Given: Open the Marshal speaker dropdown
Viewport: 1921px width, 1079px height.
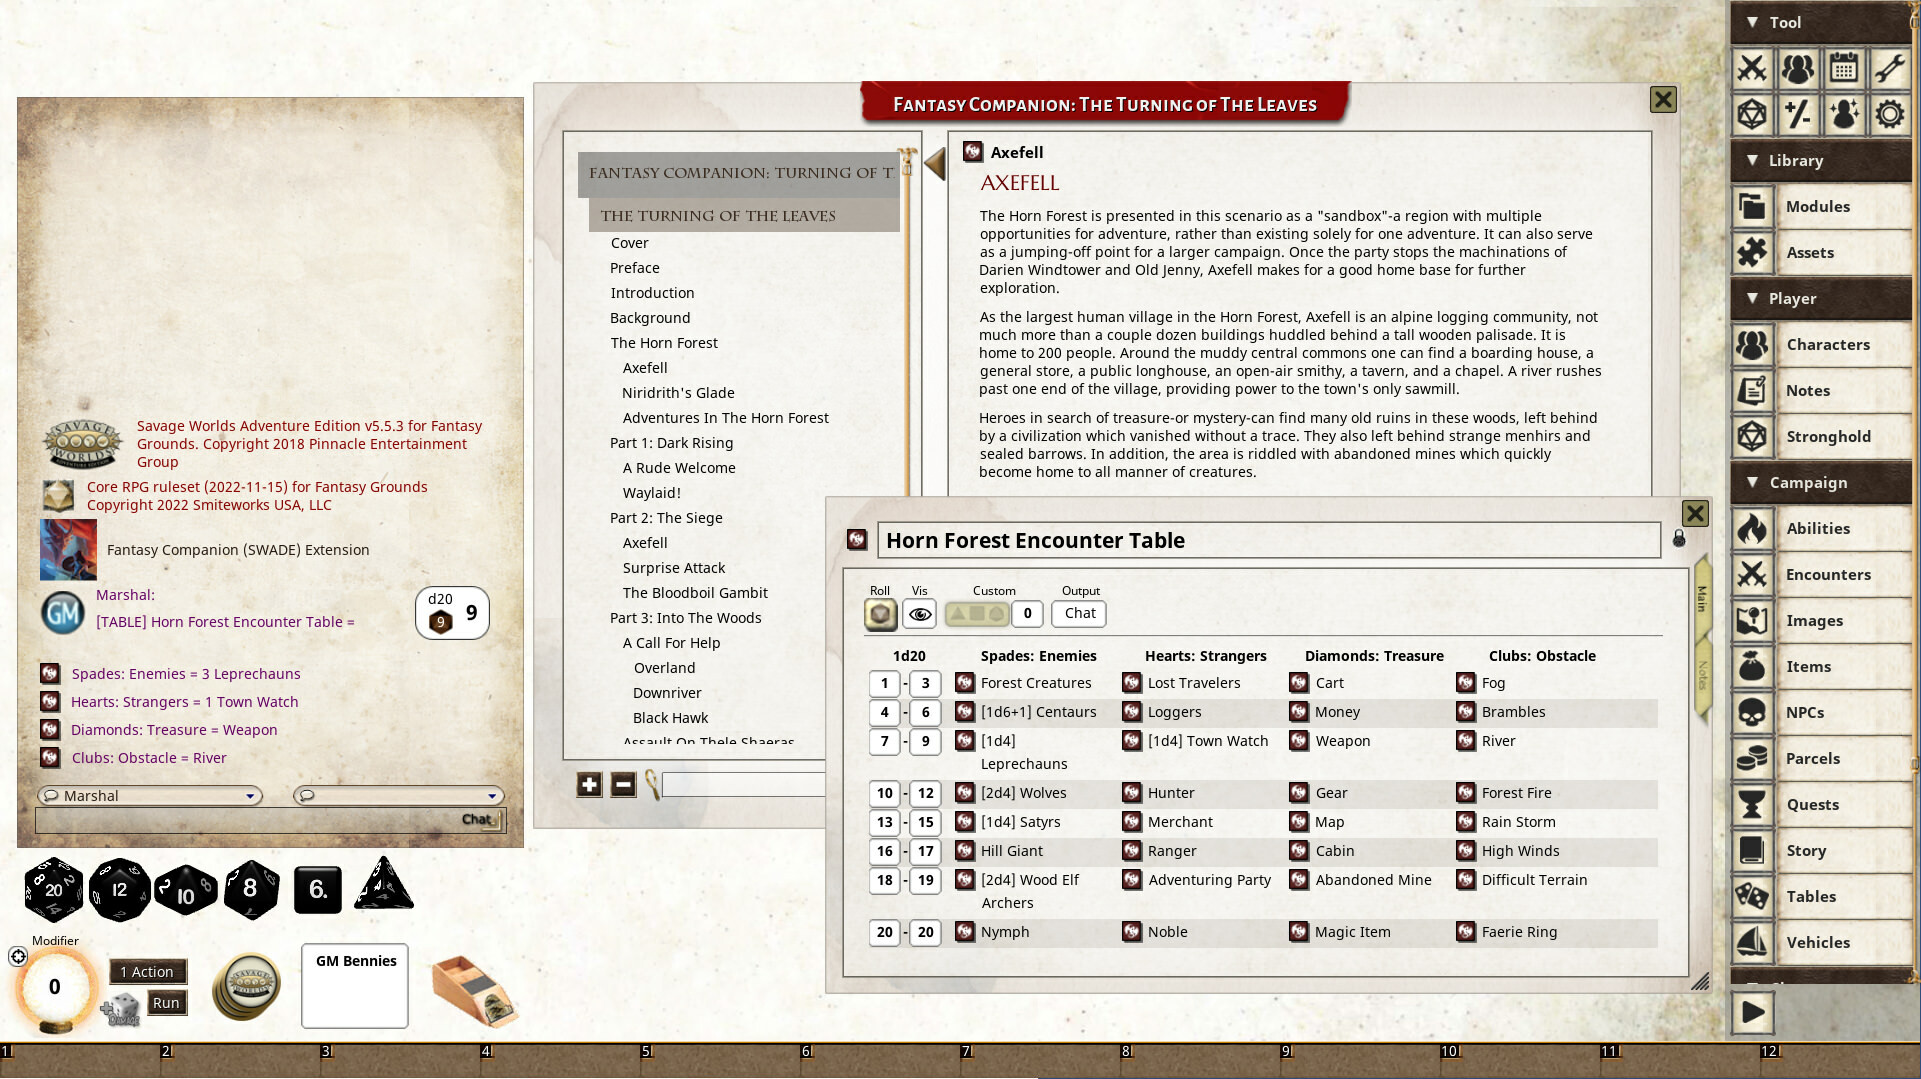Looking at the screenshot, I should click(249, 795).
